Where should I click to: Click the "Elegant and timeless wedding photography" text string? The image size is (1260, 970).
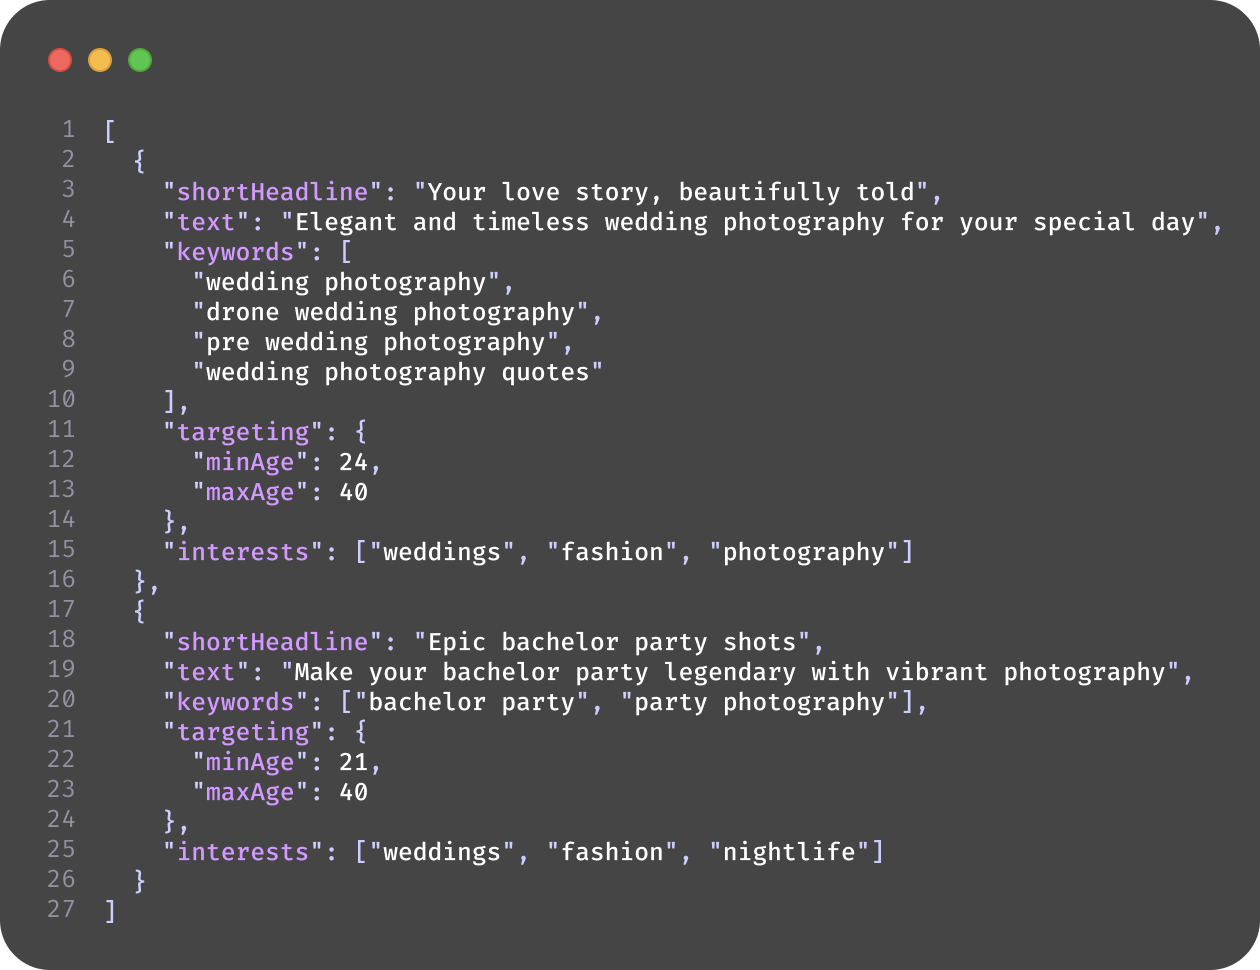738,222
